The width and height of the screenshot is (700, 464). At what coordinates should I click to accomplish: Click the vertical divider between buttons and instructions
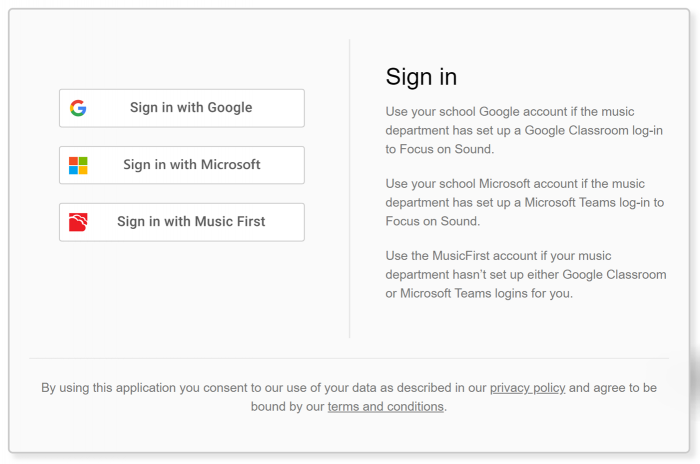tap(350, 188)
